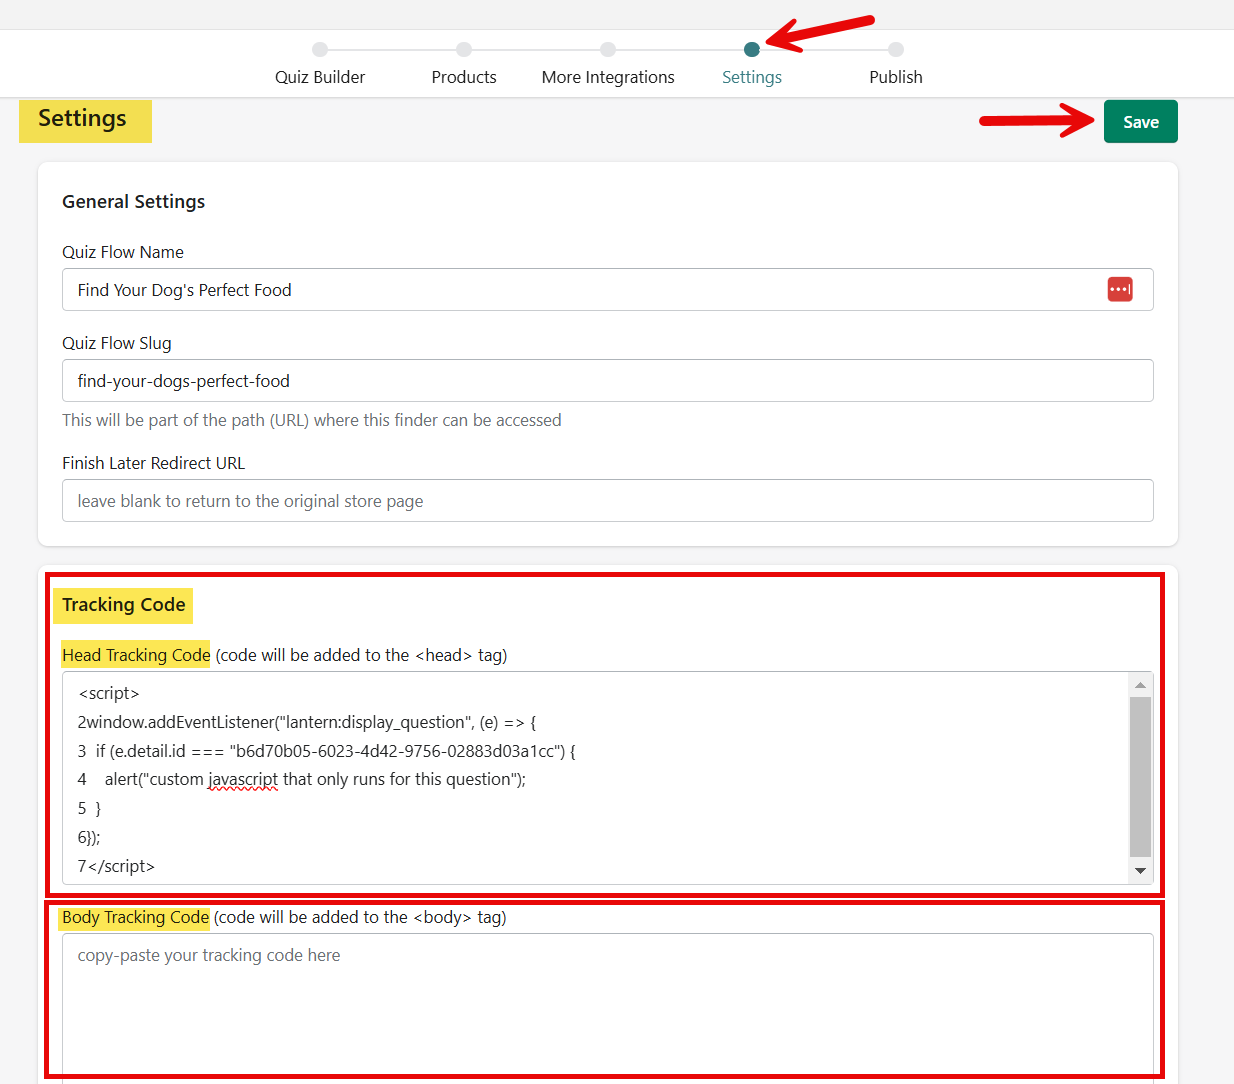Image resolution: width=1234 pixels, height=1084 pixels.
Task: Click the head code scrollbar up arrow
Action: pyautogui.click(x=1140, y=685)
